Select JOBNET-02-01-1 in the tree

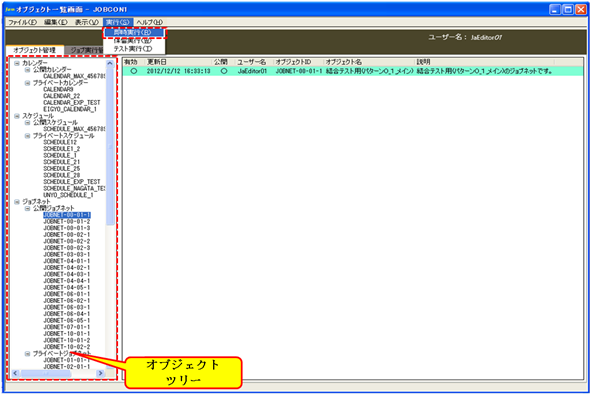(x=67, y=367)
